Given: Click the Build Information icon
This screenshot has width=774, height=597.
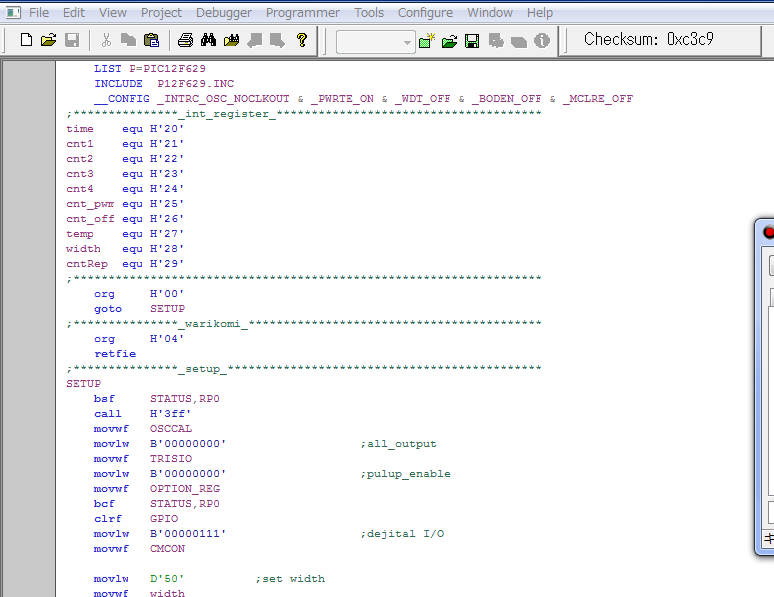Looking at the screenshot, I should click(x=542, y=41).
